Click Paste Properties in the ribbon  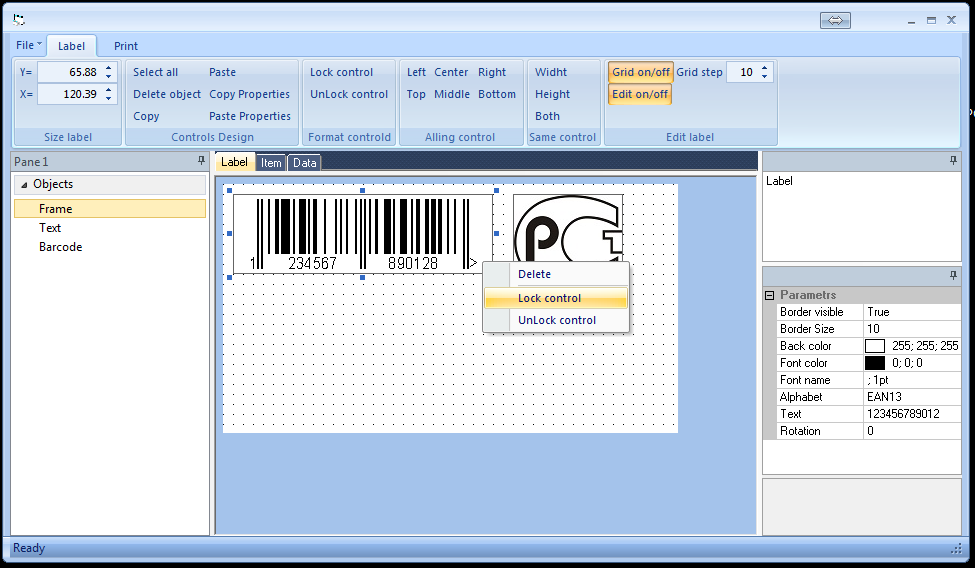tap(250, 116)
